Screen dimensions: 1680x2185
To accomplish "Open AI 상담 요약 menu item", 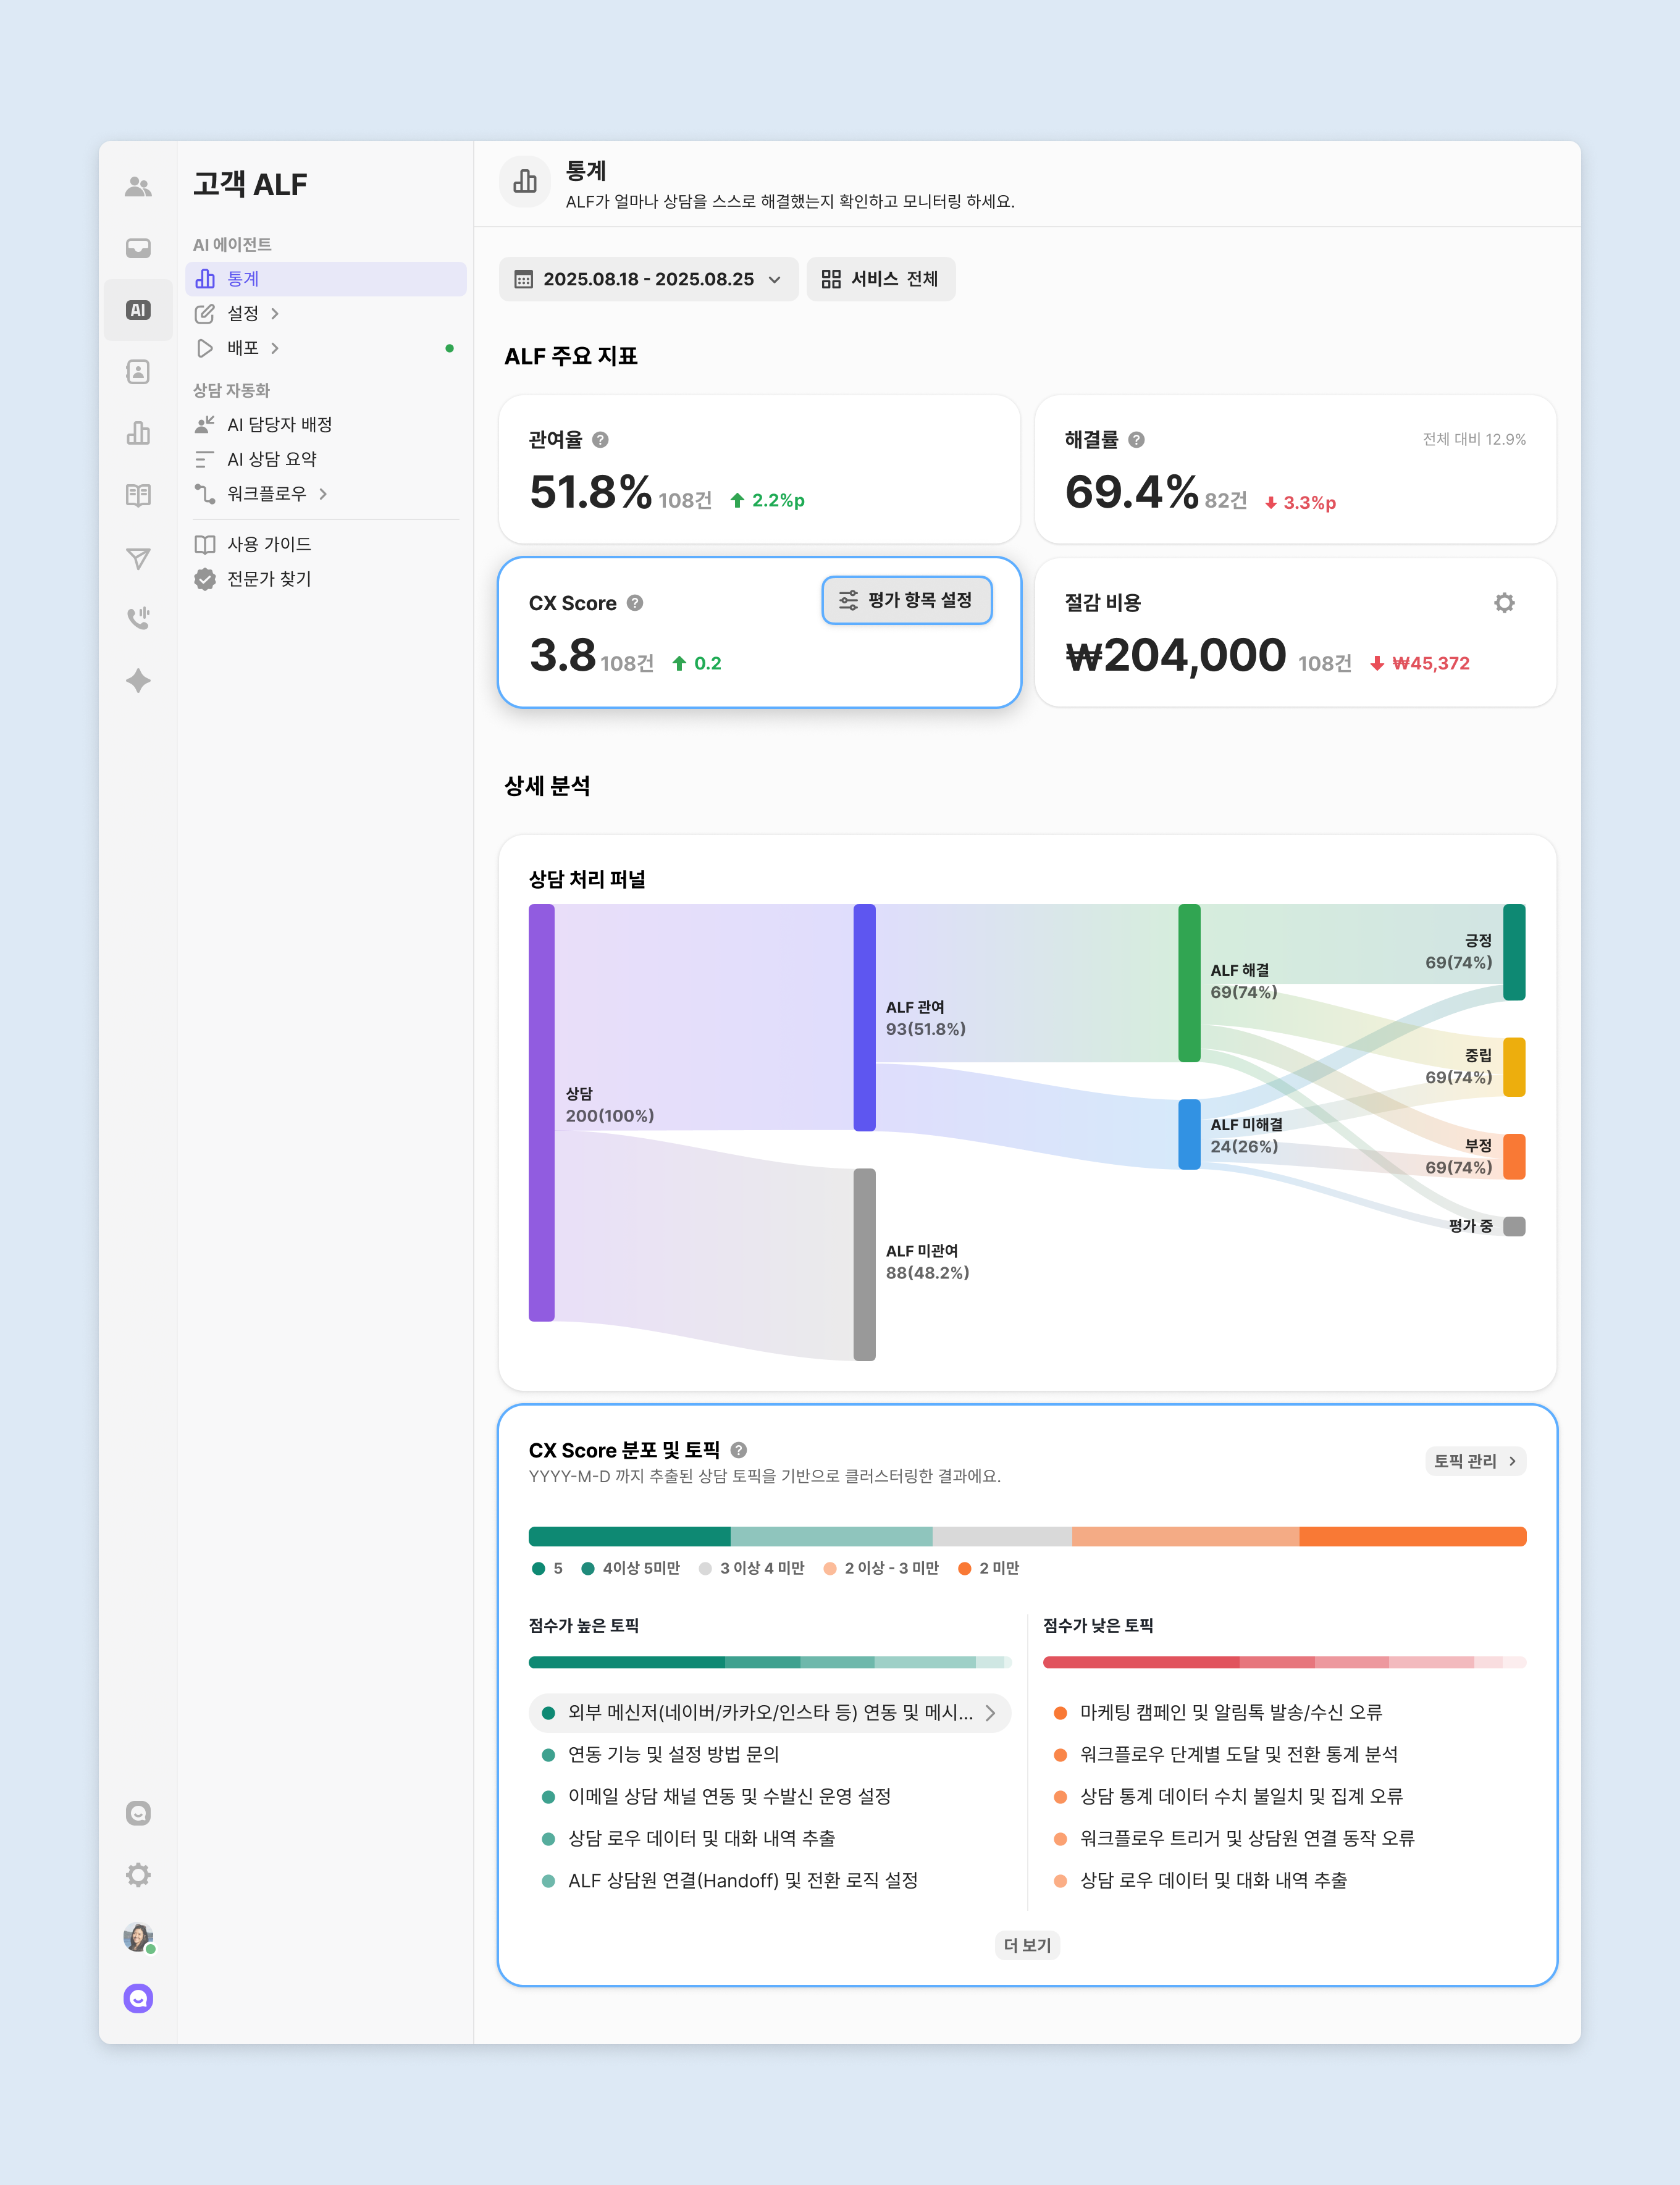I will click(x=271, y=459).
